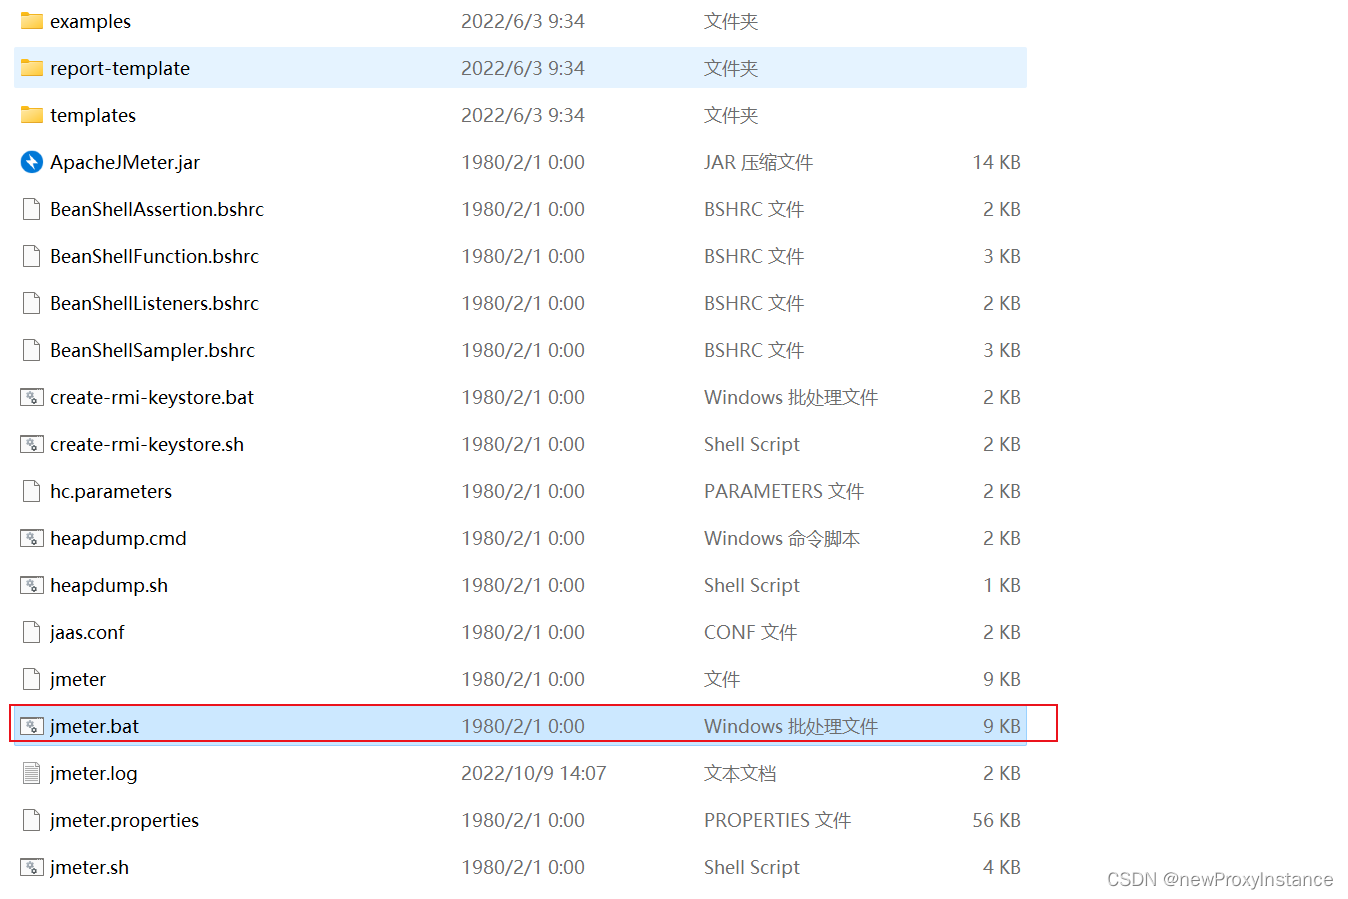Image resolution: width=1348 pixels, height=899 pixels.
Task: Click the templates folder icon
Action: pos(32,115)
